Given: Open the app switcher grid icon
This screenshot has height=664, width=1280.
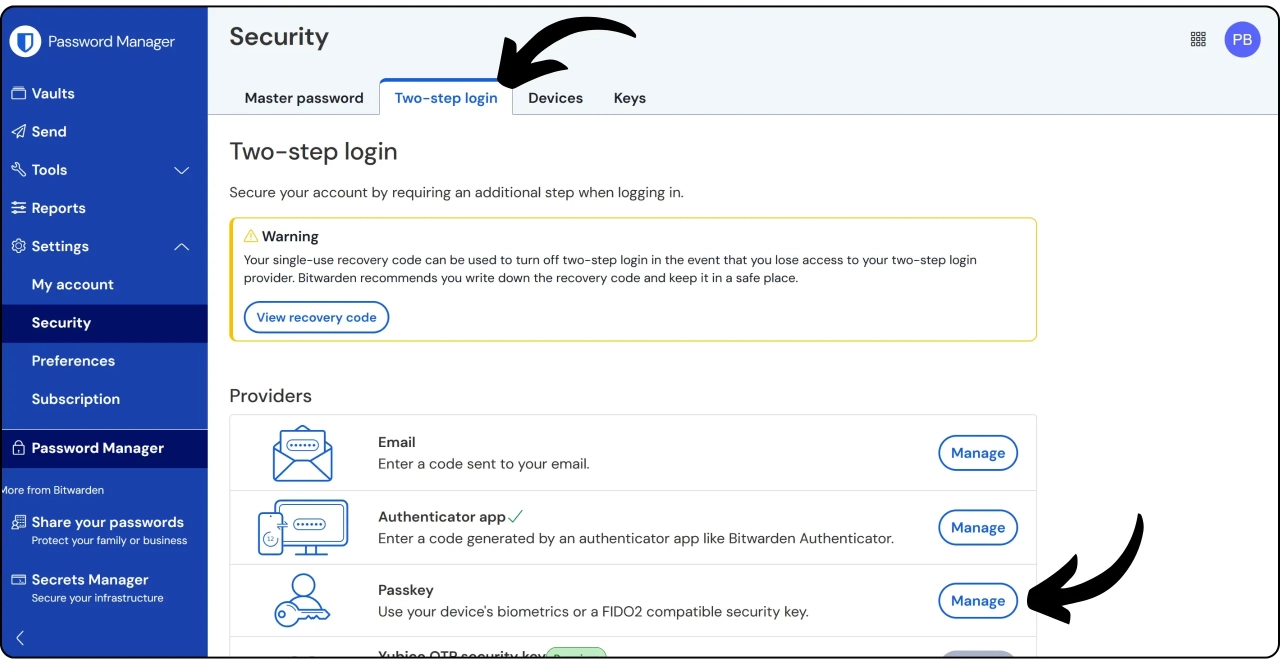Looking at the screenshot, I should (1198, 39).
